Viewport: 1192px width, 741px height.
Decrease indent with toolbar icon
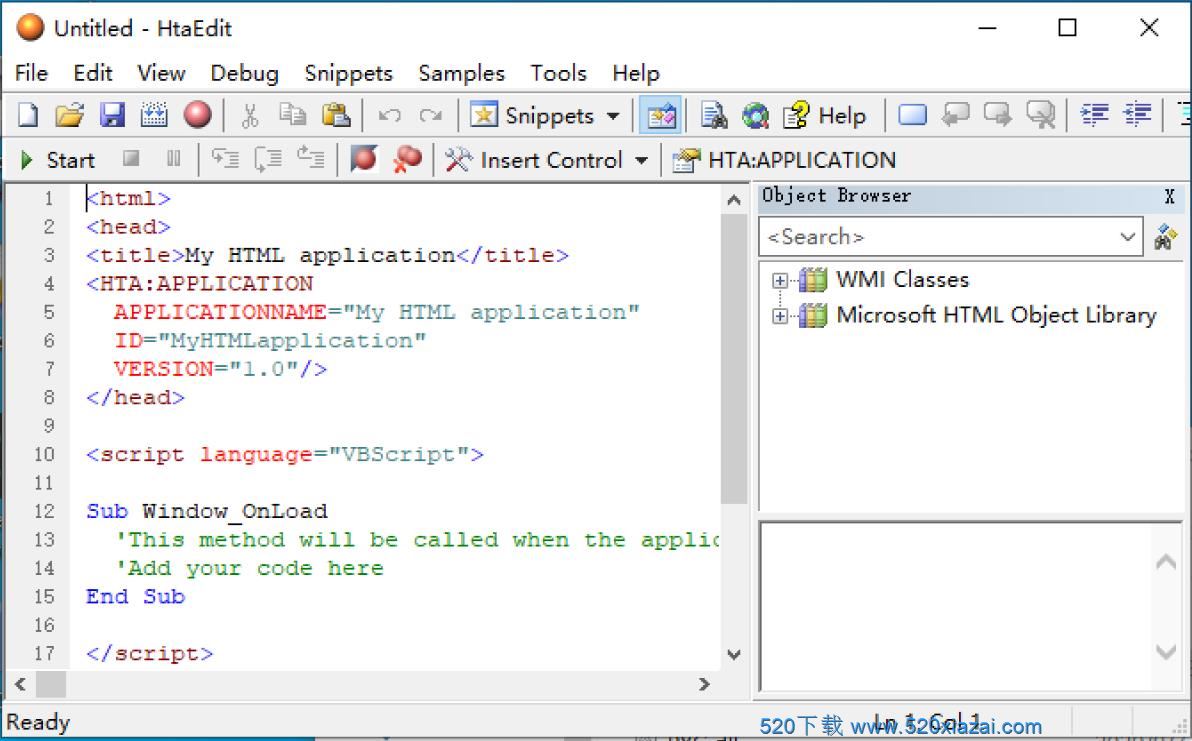click(x=1095, y=116)
